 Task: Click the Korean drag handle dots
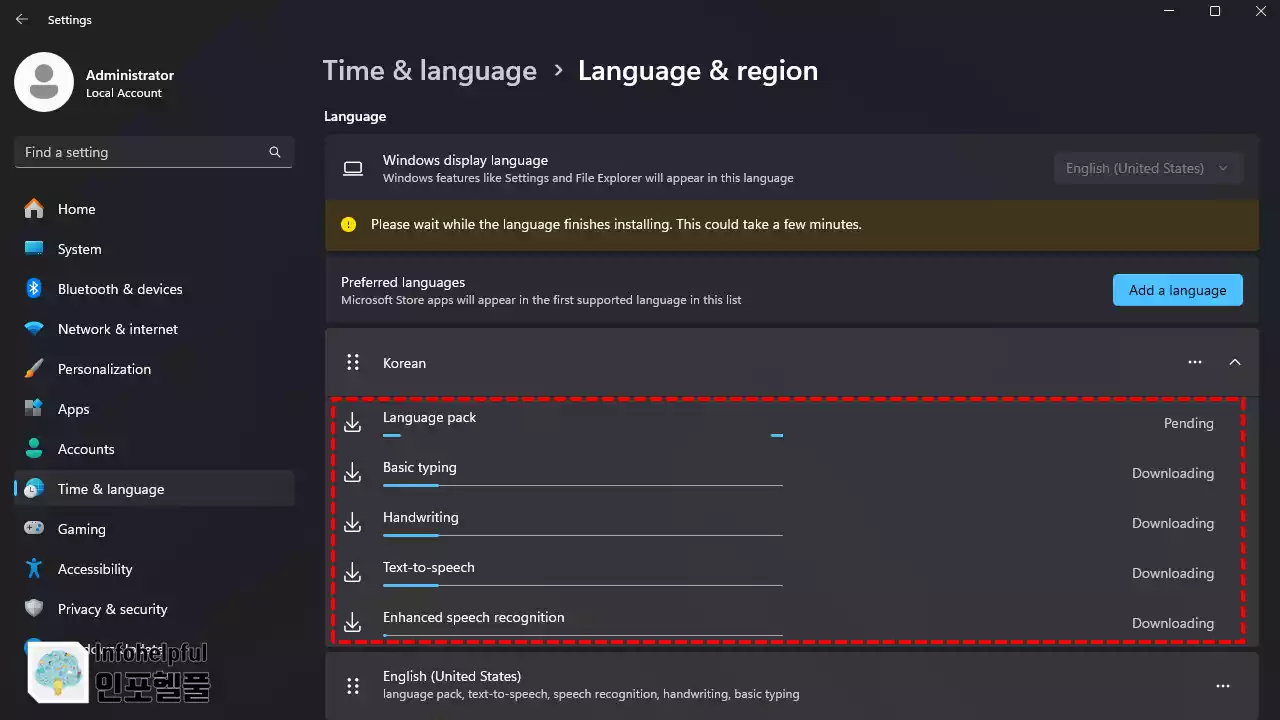(x=352, y=363)
